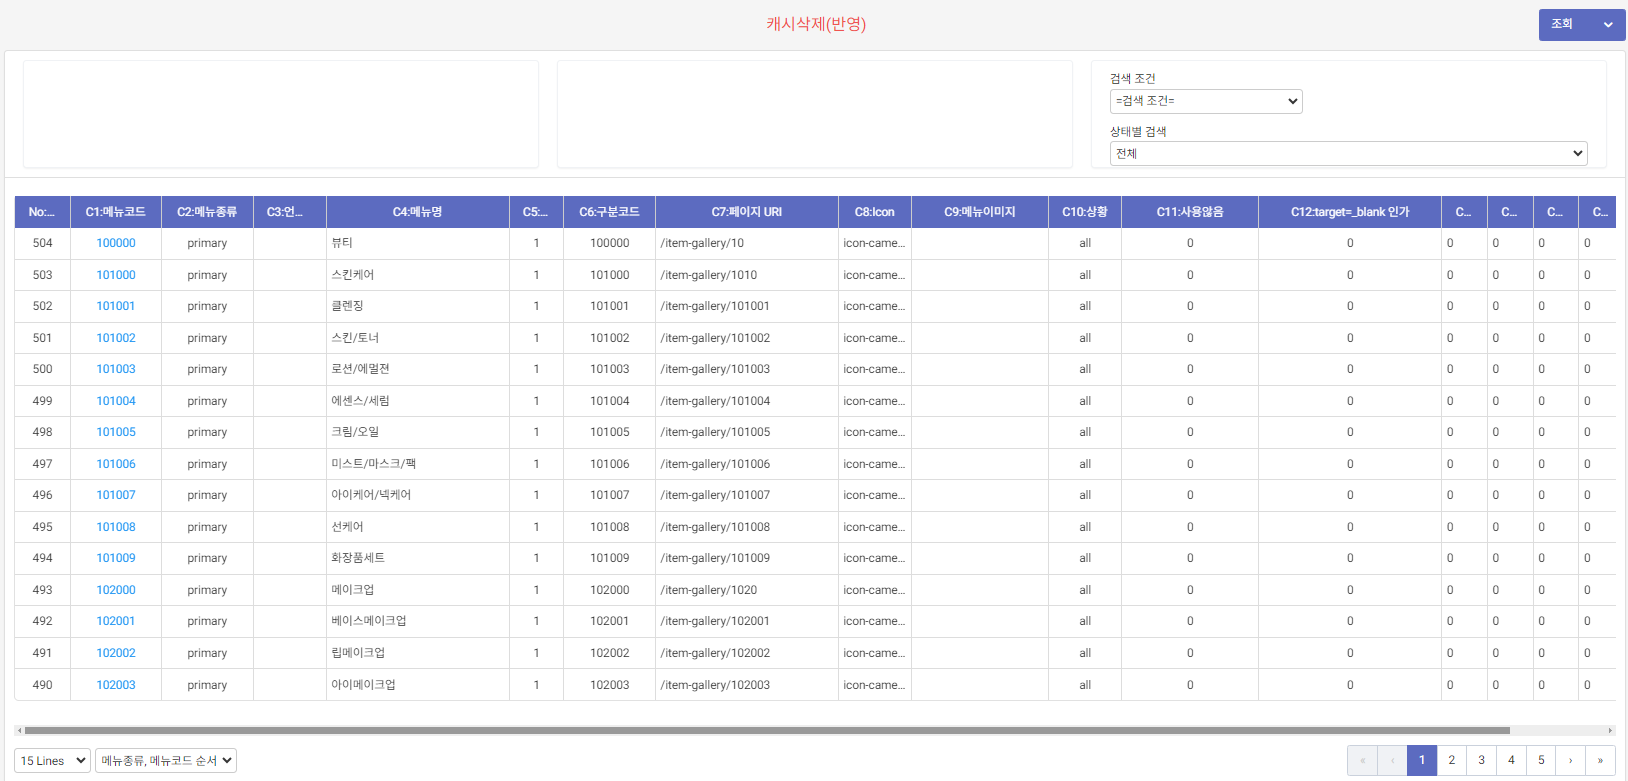Select the /item-gallery/101004 URI cell
The width and height of the screenshot is (1628, 781).
coord(747,401)
